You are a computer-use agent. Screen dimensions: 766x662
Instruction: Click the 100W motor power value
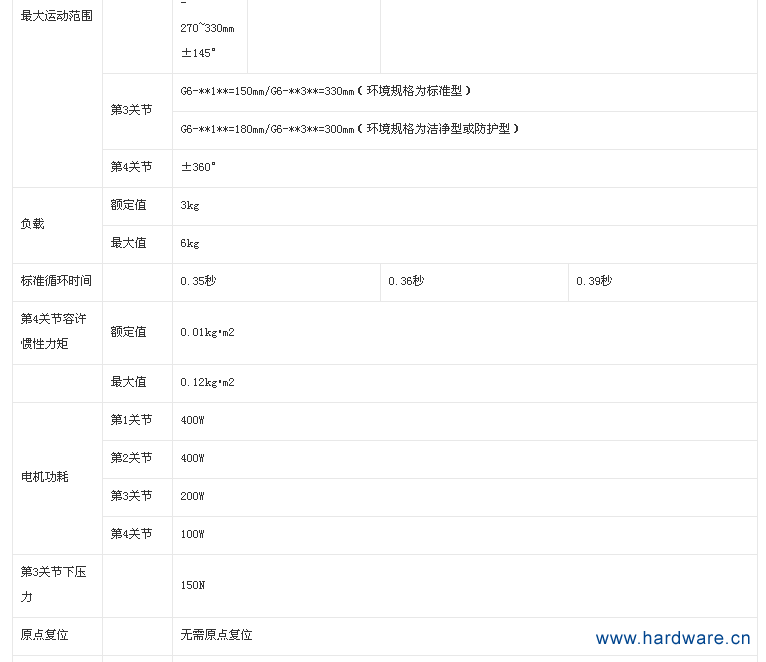(192, 534)
